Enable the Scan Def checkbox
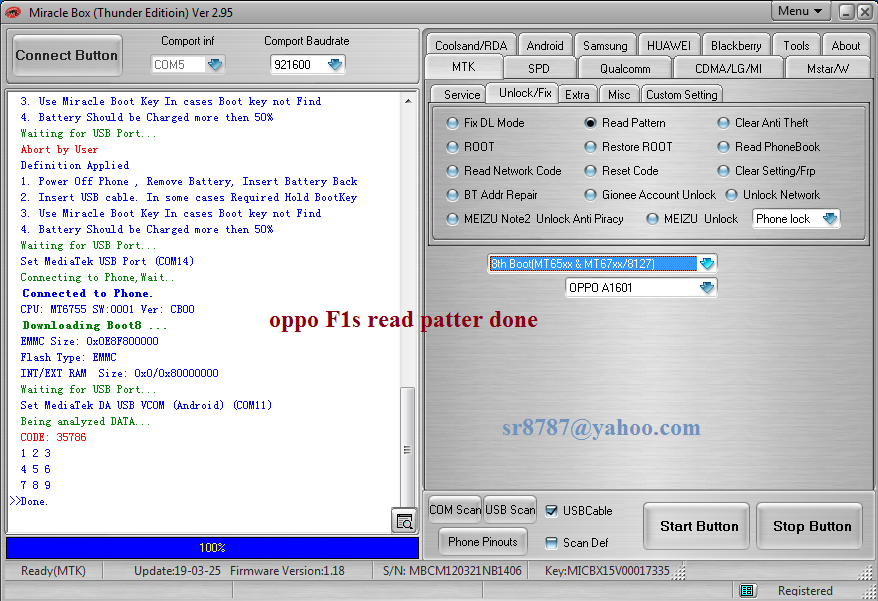Image resolution: width=878 pixels, height=601 pixels. tap(552, 543)
